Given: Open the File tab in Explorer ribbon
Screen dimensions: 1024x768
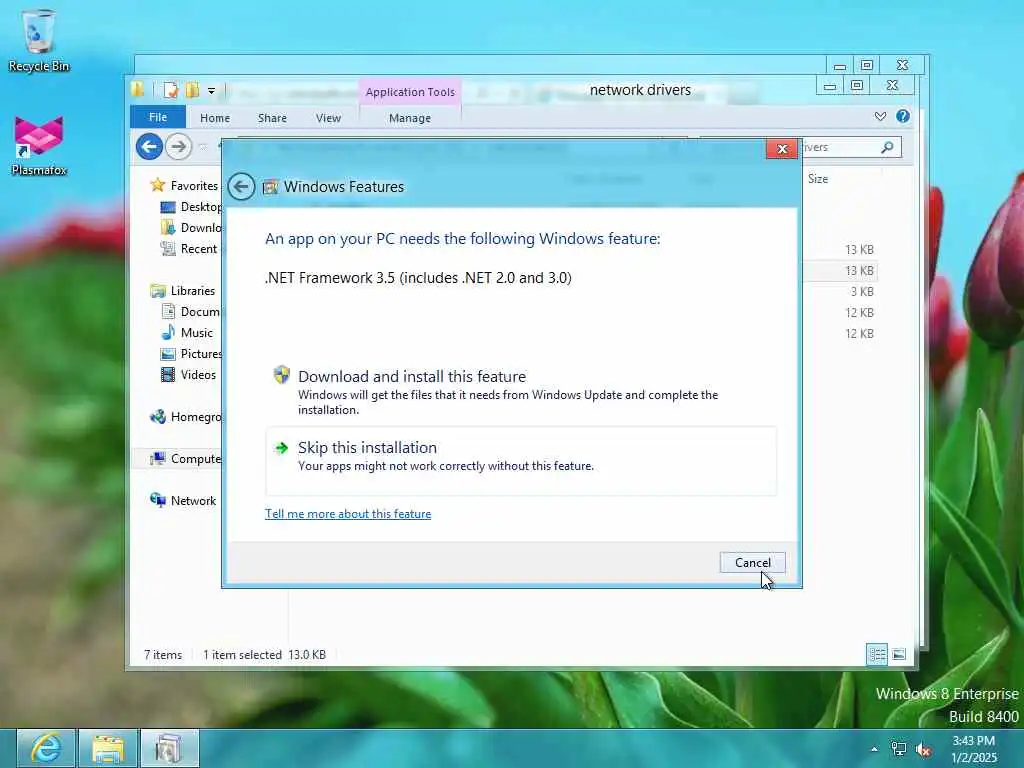Looking at the screenshot, I should pyautogui.click(x=158, y=118).
